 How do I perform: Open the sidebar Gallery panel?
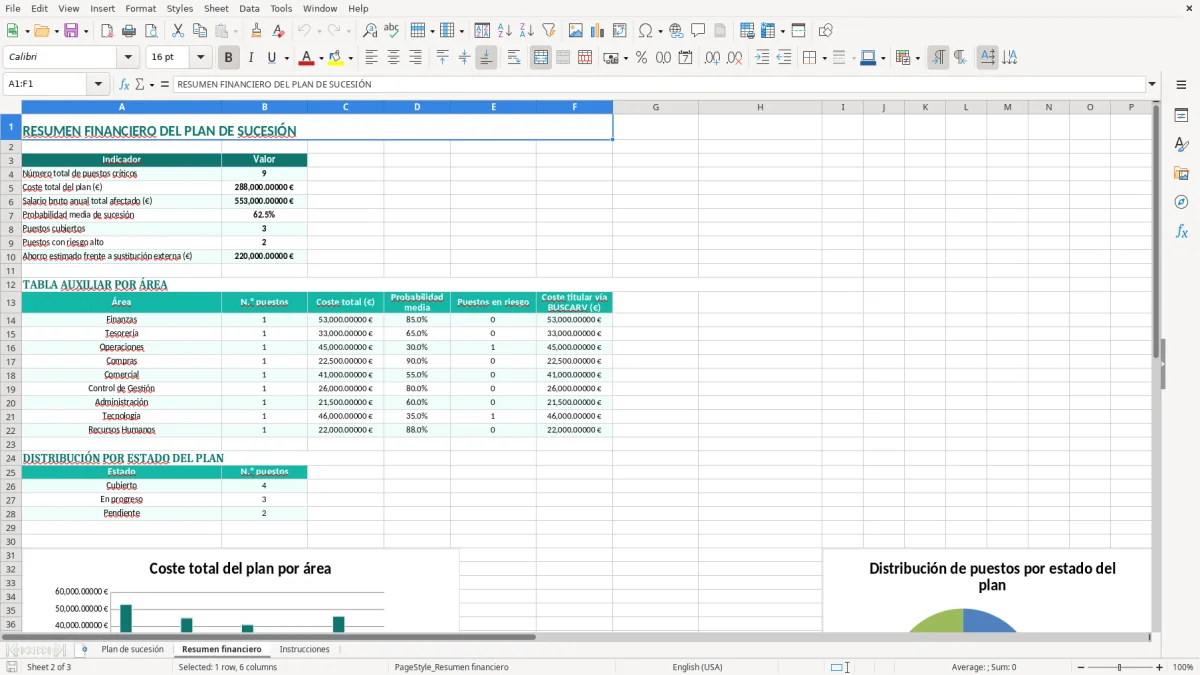click(1181, 173)
